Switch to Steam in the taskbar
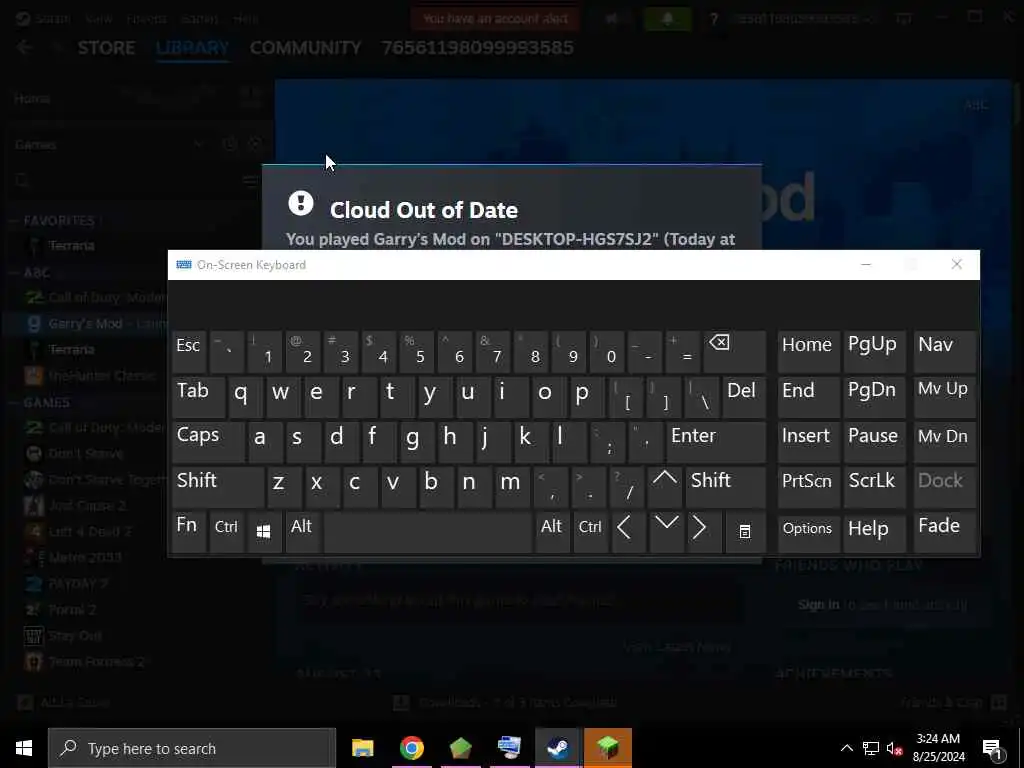 (x=558, y=748)
